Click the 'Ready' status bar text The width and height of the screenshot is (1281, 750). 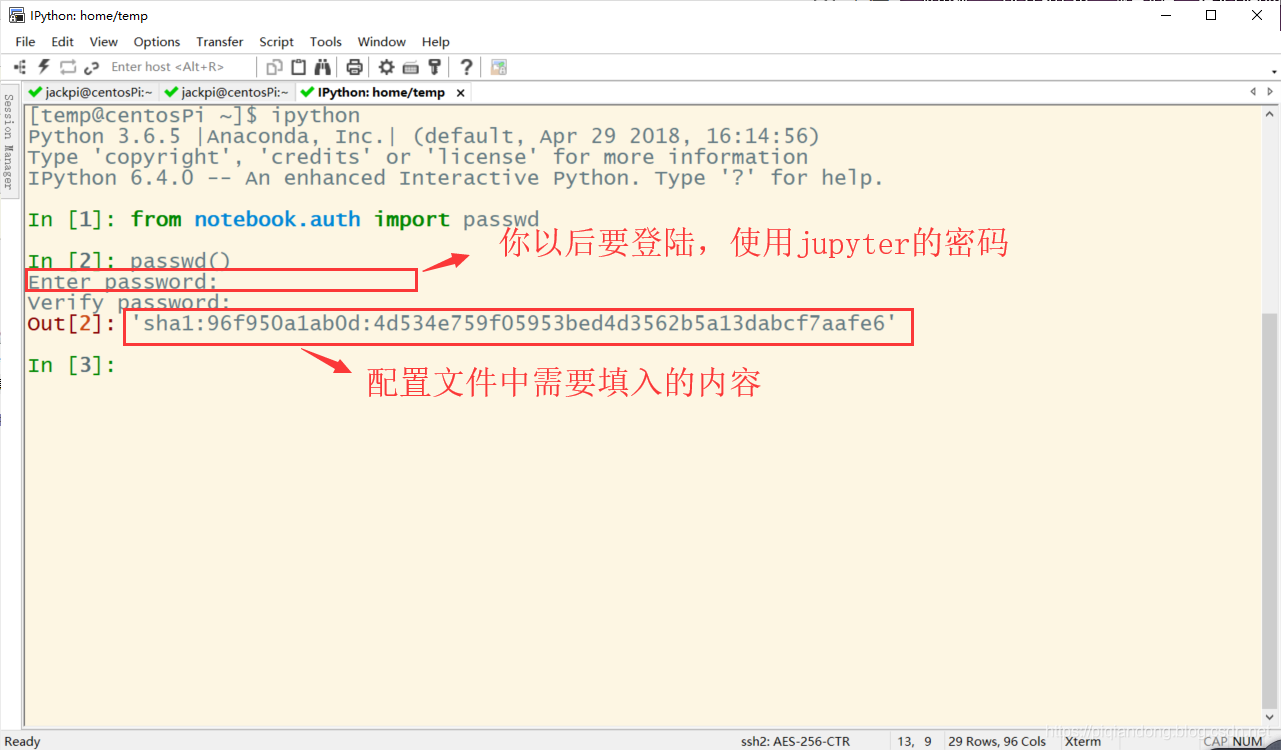tap(23, 741)
